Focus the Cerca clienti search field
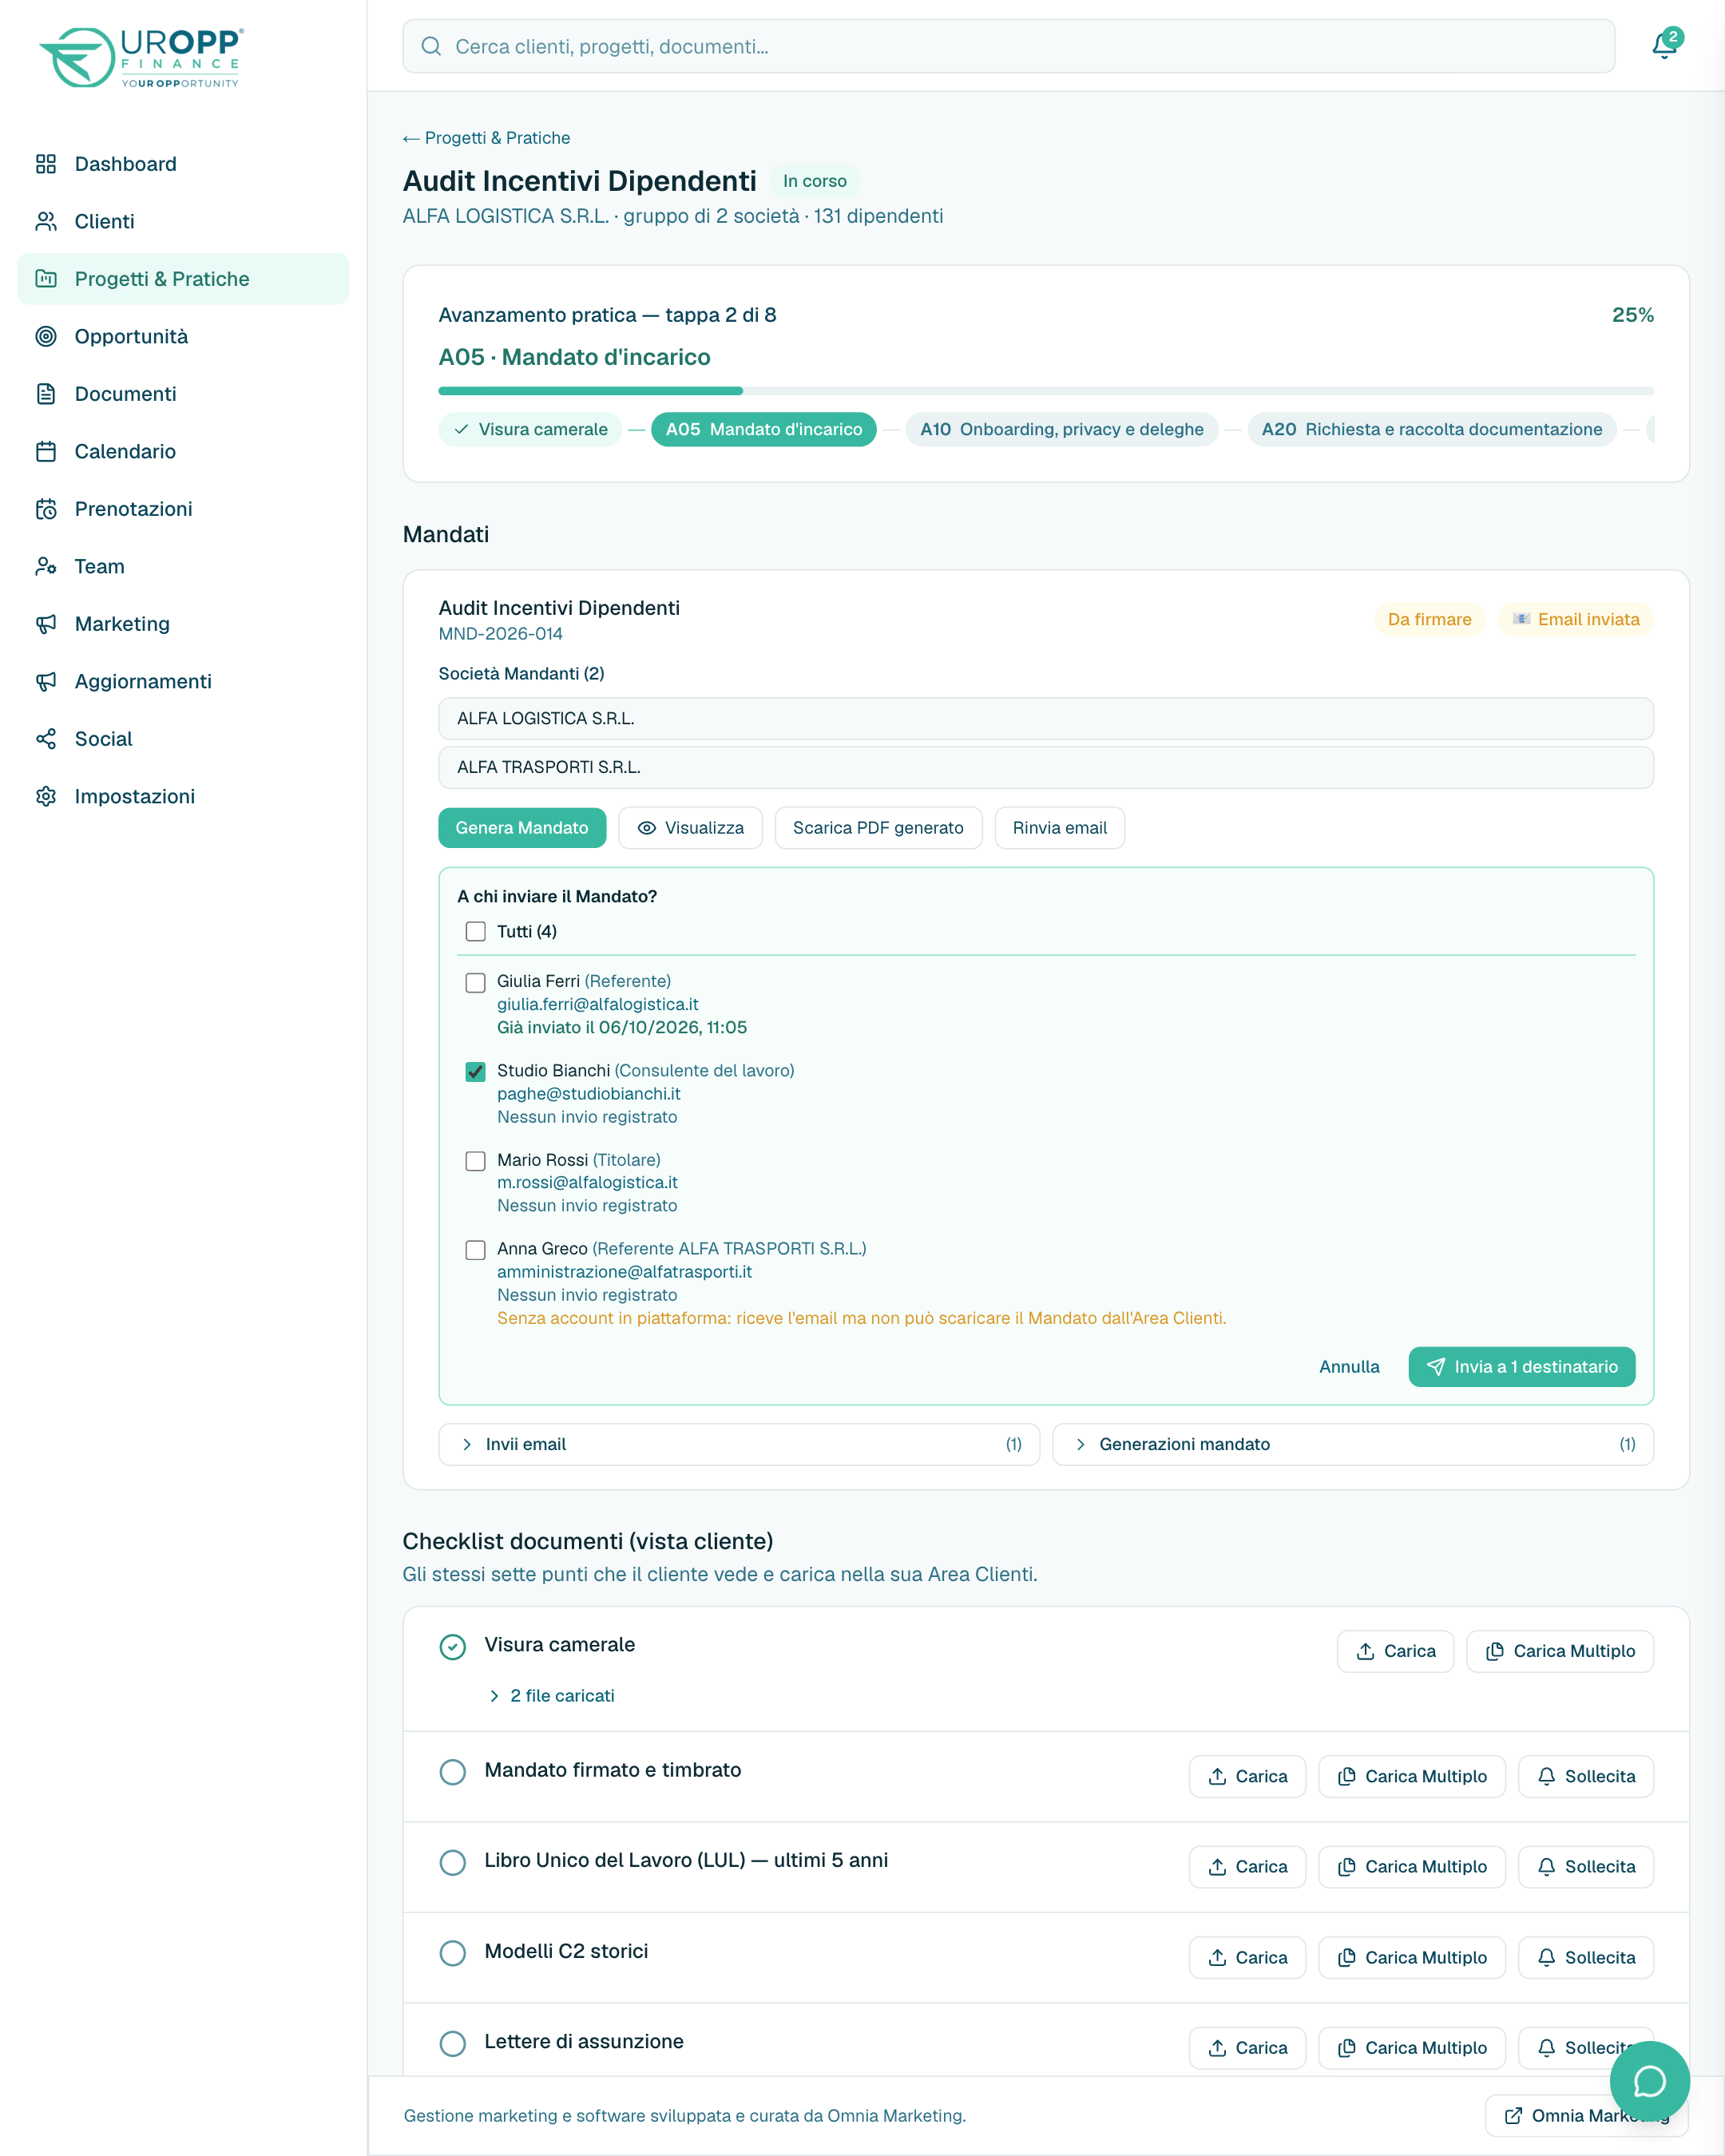 pyautogui.click(x=1009, y=46)
